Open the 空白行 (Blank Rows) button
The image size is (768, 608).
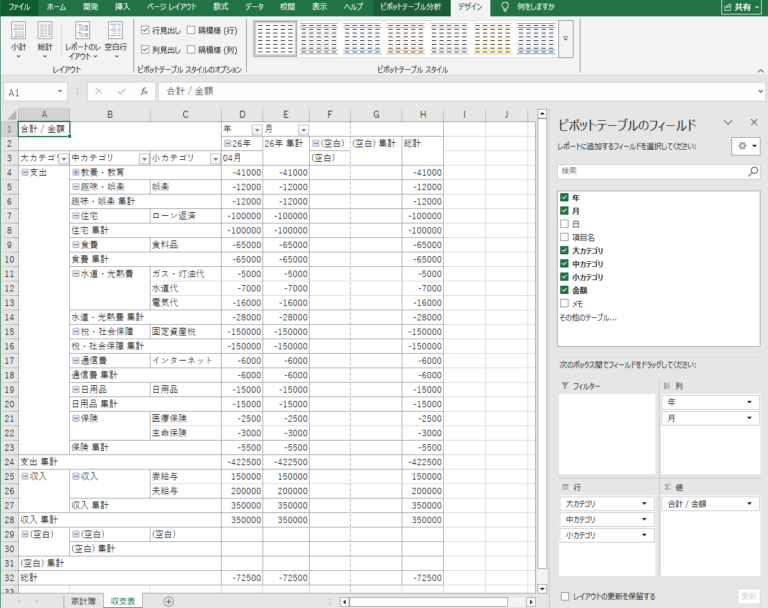116,40
